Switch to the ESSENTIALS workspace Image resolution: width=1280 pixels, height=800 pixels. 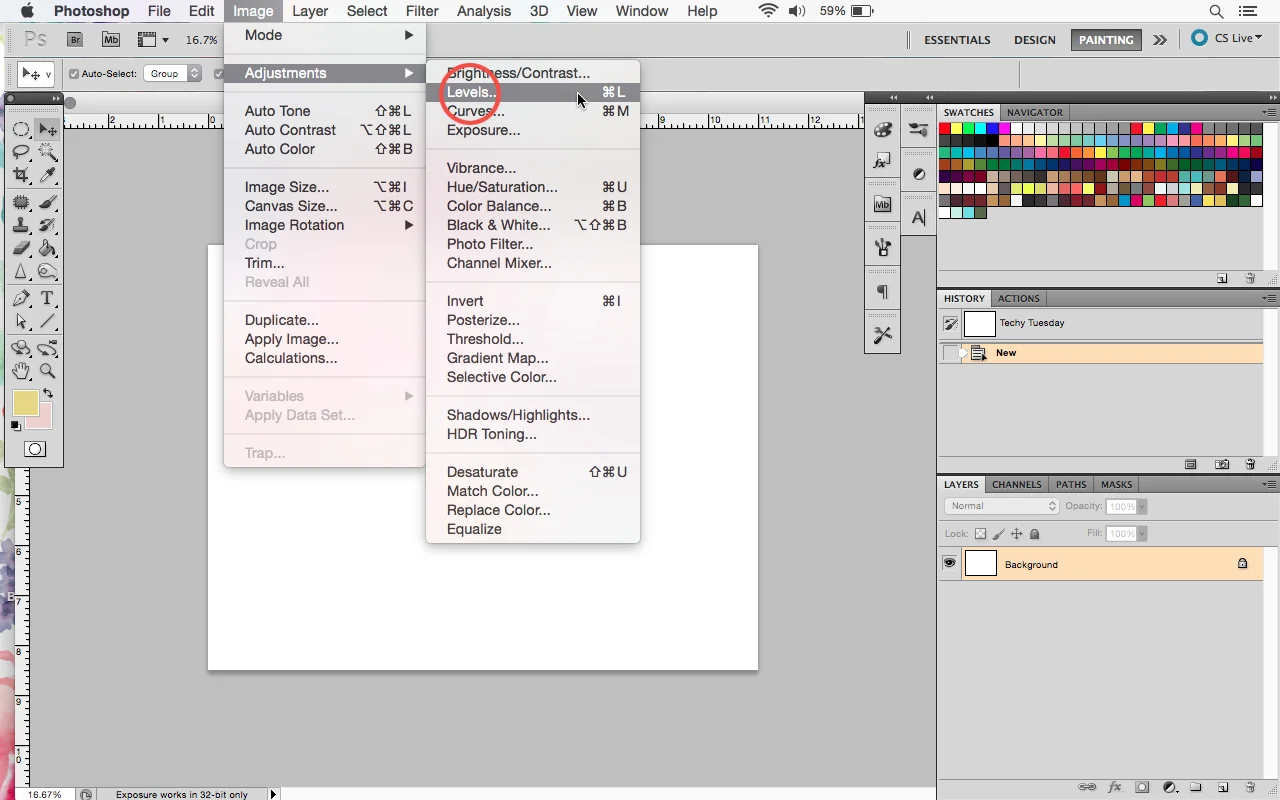[957, 40]
